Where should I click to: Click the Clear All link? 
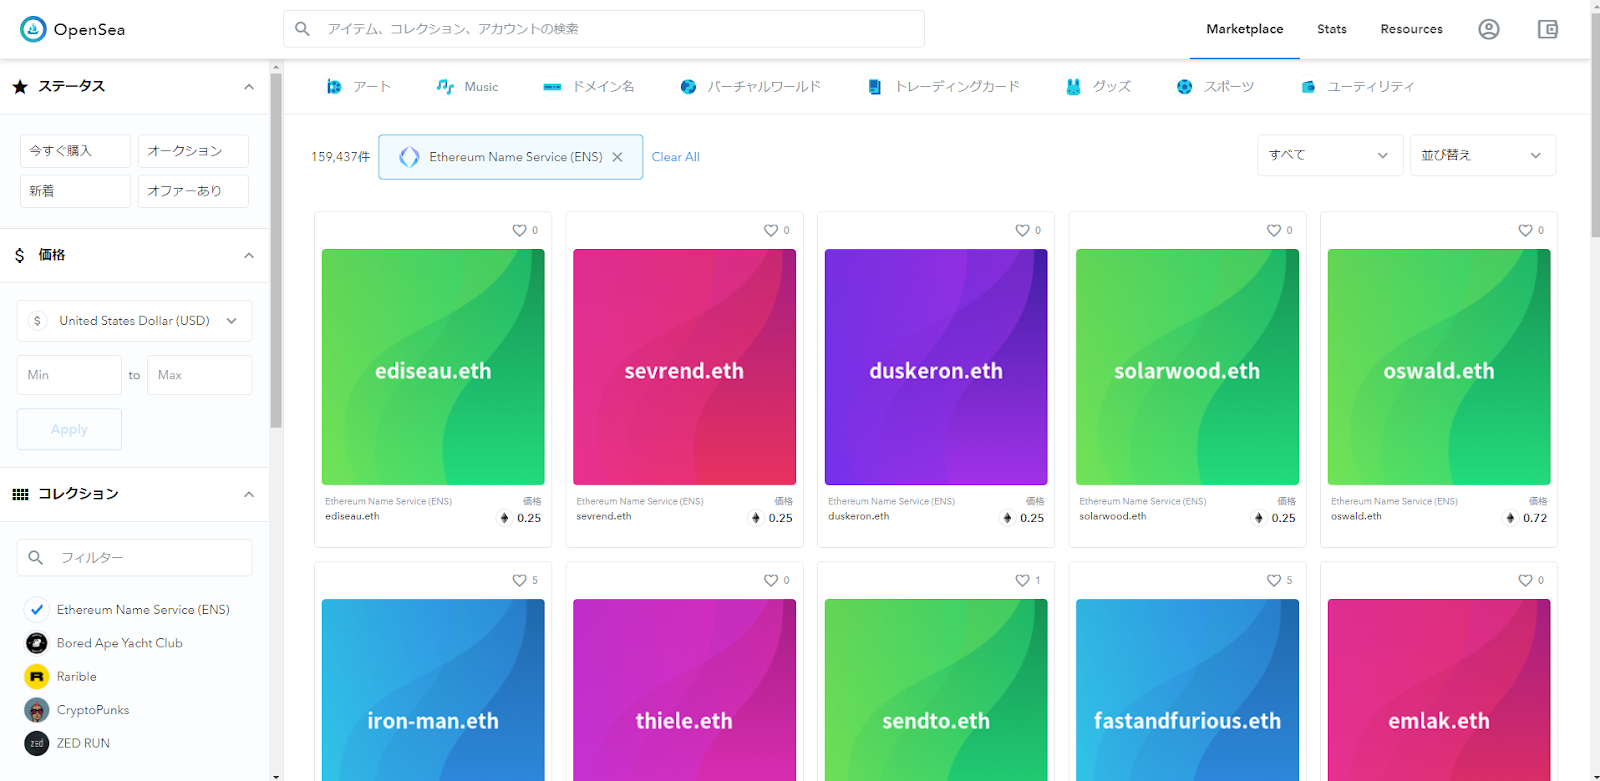pyautogui.click(x=676, y=157)
